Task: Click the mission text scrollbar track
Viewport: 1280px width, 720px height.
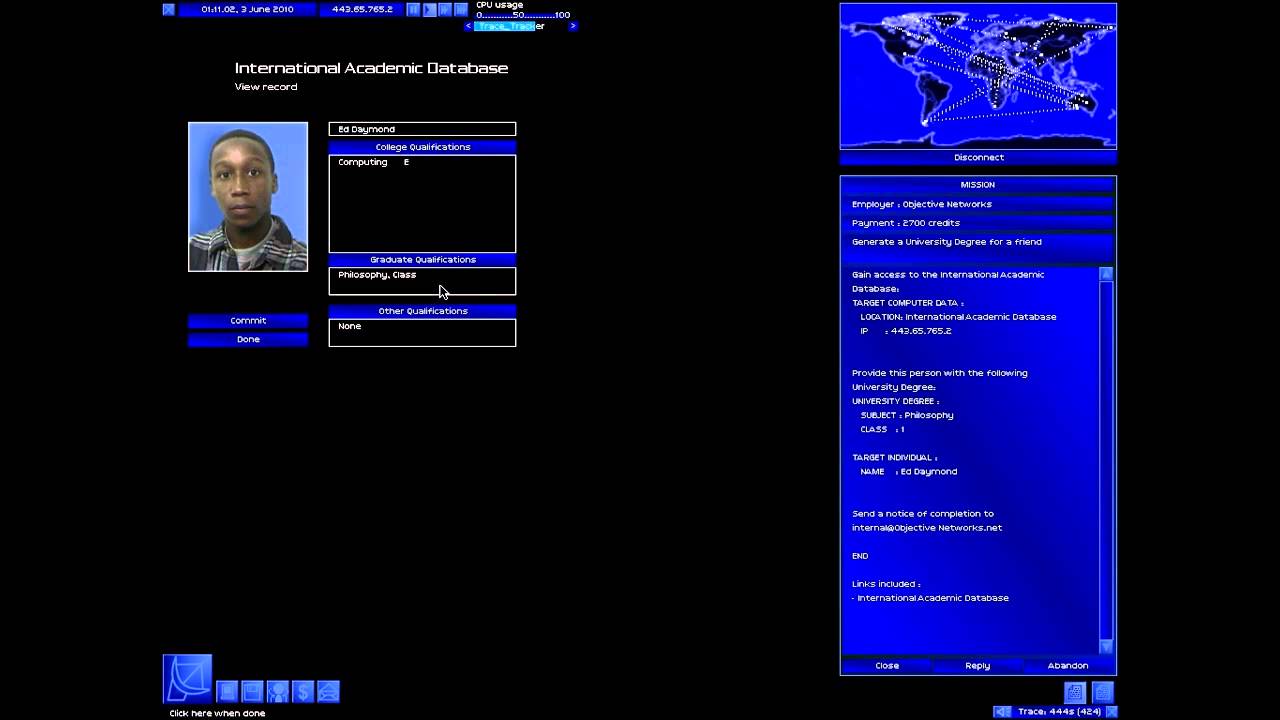Action: pos(1106,460)
